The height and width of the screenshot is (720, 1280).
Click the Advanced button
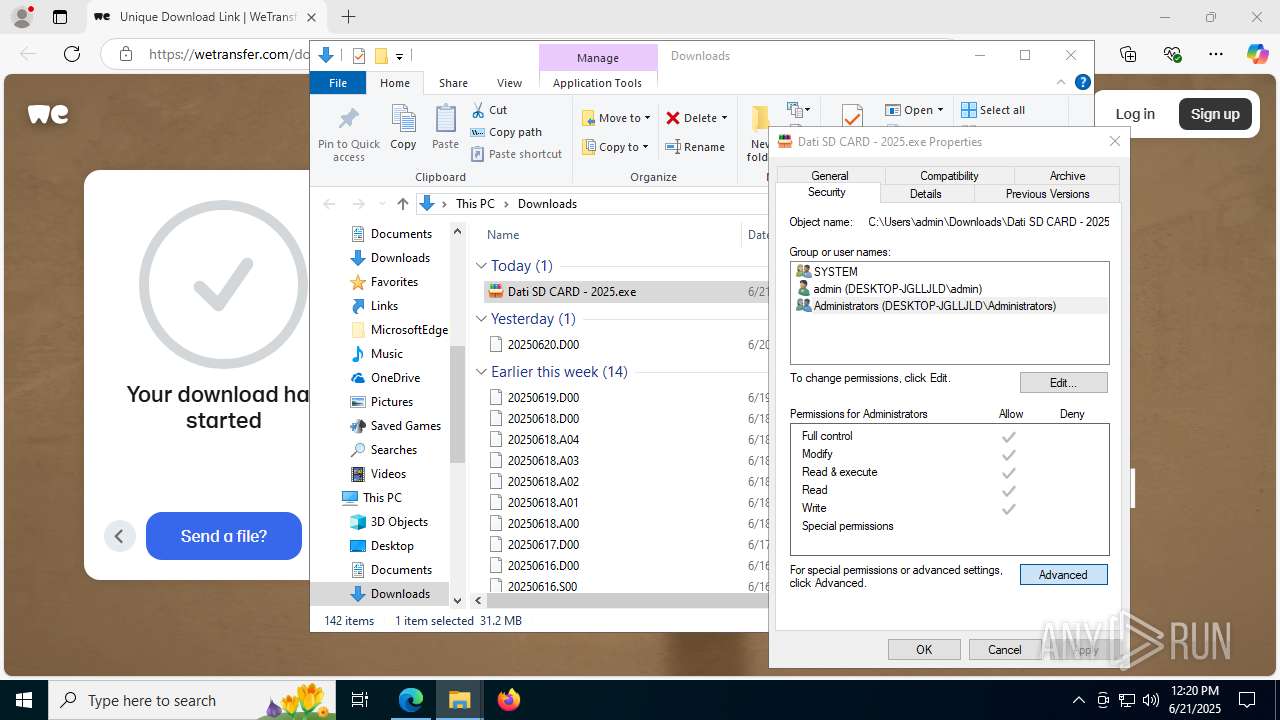[x=1063, y=575]
